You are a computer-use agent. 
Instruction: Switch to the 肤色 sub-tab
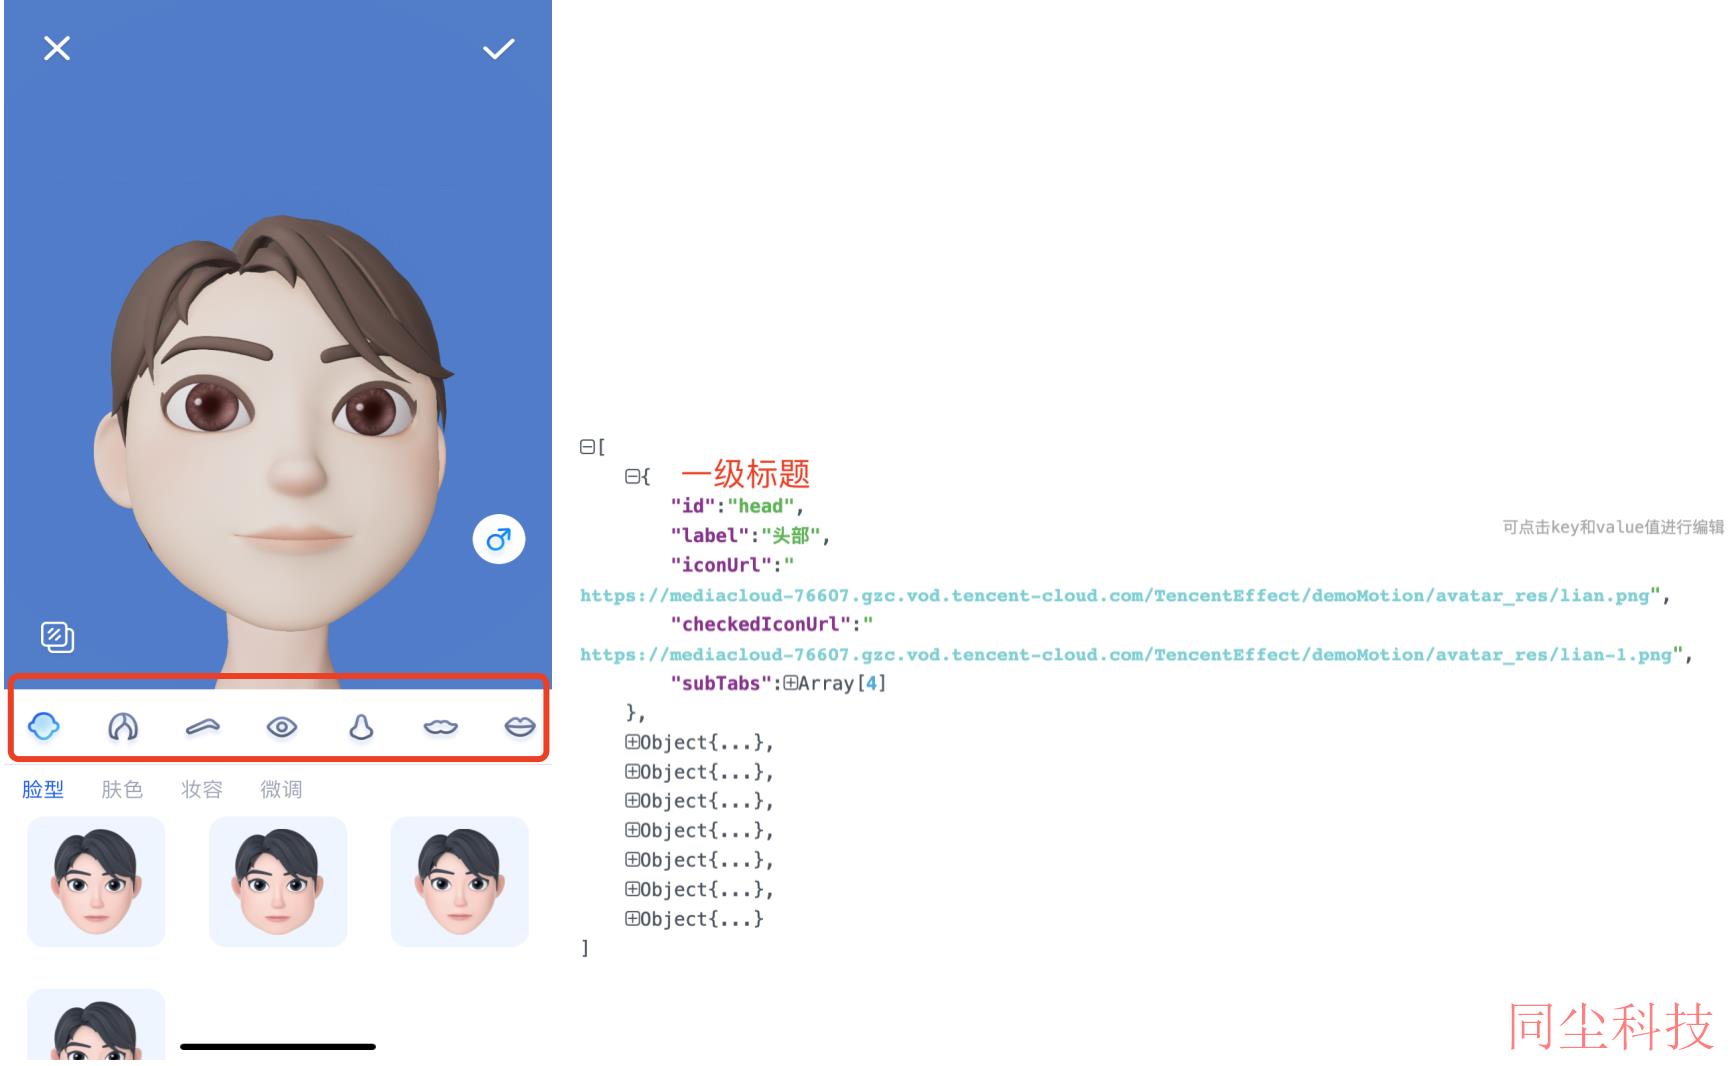tap(122, 789)
